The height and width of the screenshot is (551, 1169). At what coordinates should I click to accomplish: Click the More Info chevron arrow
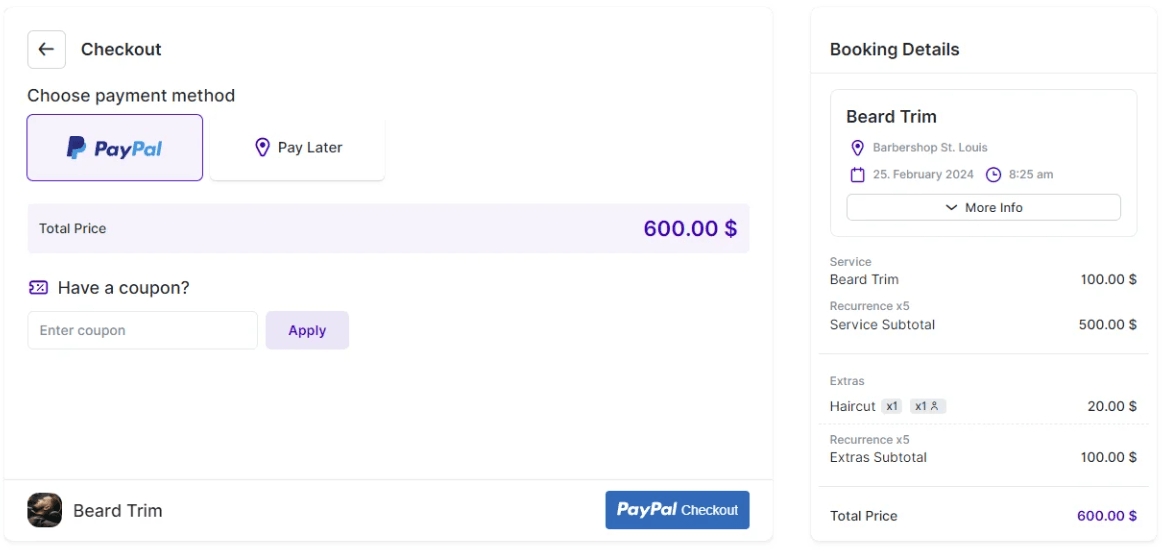pyautogui.click(x=951, y=208)
